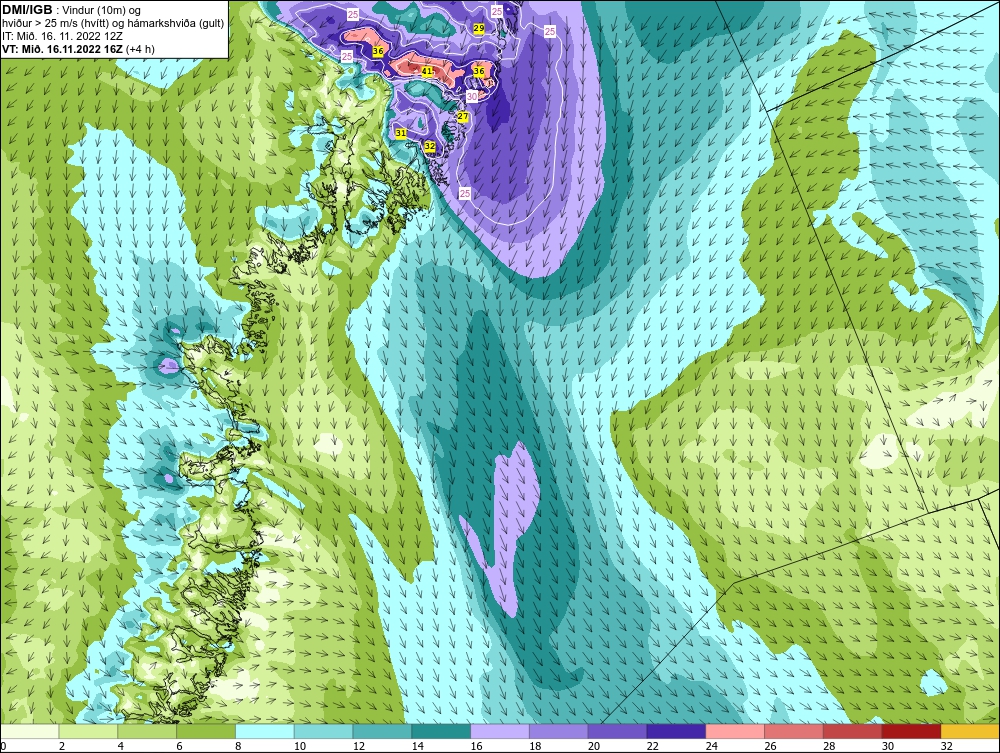
Task: Click the scale number 8 on the legend
Action: pos(238,746)
